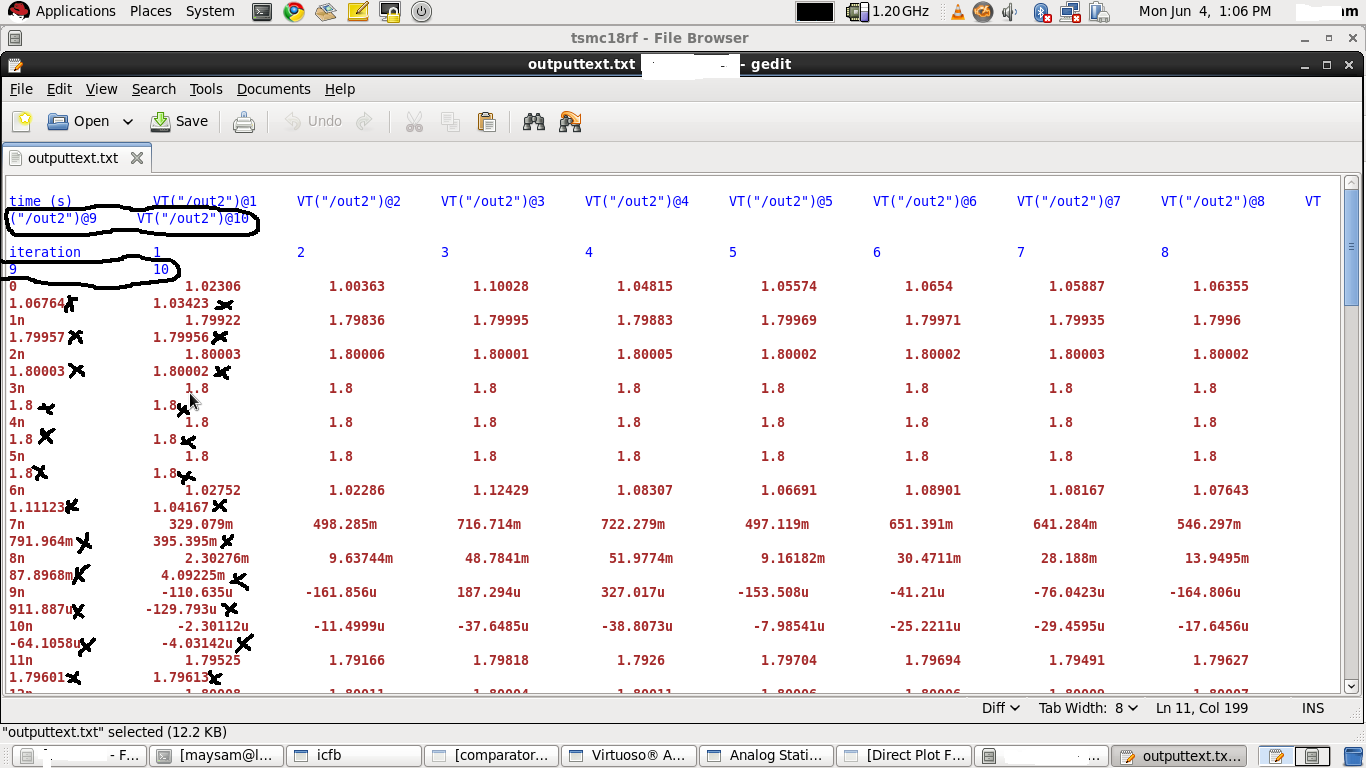The height and width of the screenshot is (768, 1366).
Task: Open Find with binoculars icon
Action: pos(534,122)
